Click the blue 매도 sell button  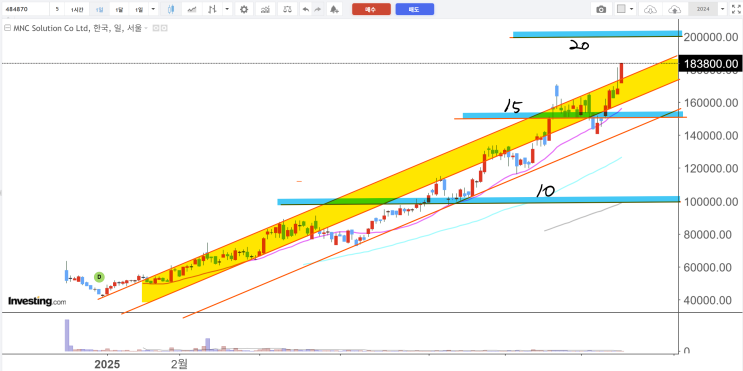pos(415,9)
